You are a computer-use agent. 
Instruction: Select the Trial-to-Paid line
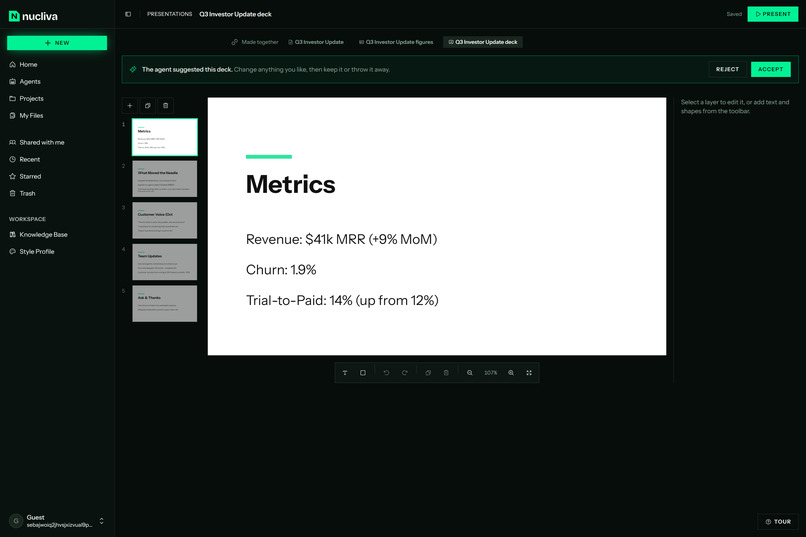[342, 301]
